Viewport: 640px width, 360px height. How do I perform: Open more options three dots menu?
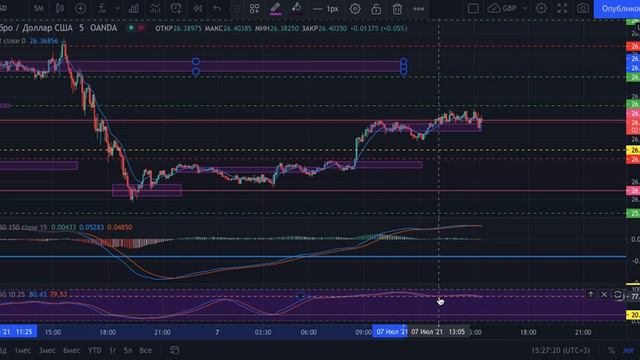coord(418,9)
